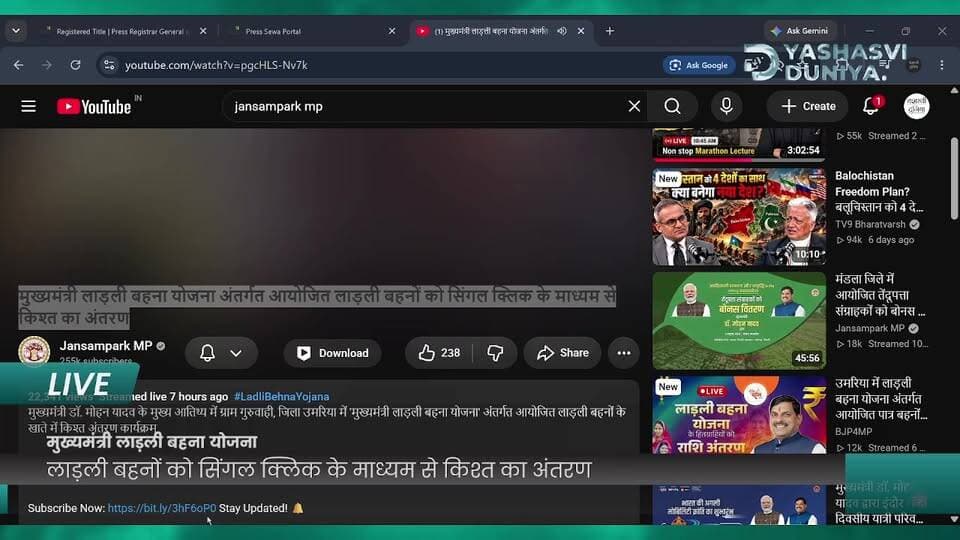Screen dimensions: 960x540
Task: Switch to the Press Sewa Portal tab
Action: click(x=274, y=31)
